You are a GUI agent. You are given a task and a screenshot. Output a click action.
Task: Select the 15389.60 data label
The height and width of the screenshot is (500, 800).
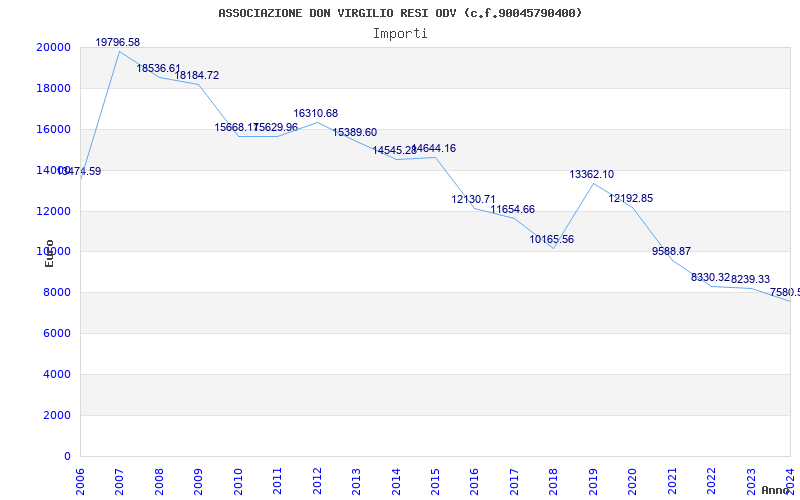pos(355,133)
